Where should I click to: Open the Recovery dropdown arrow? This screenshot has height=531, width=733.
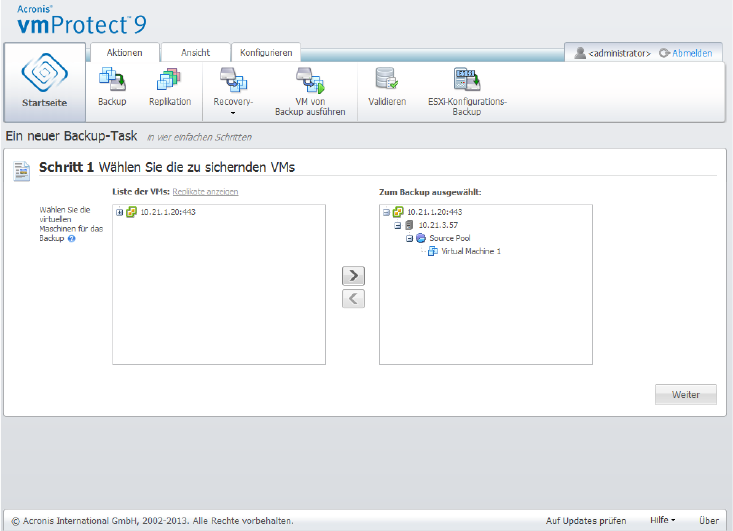point(233,113)
